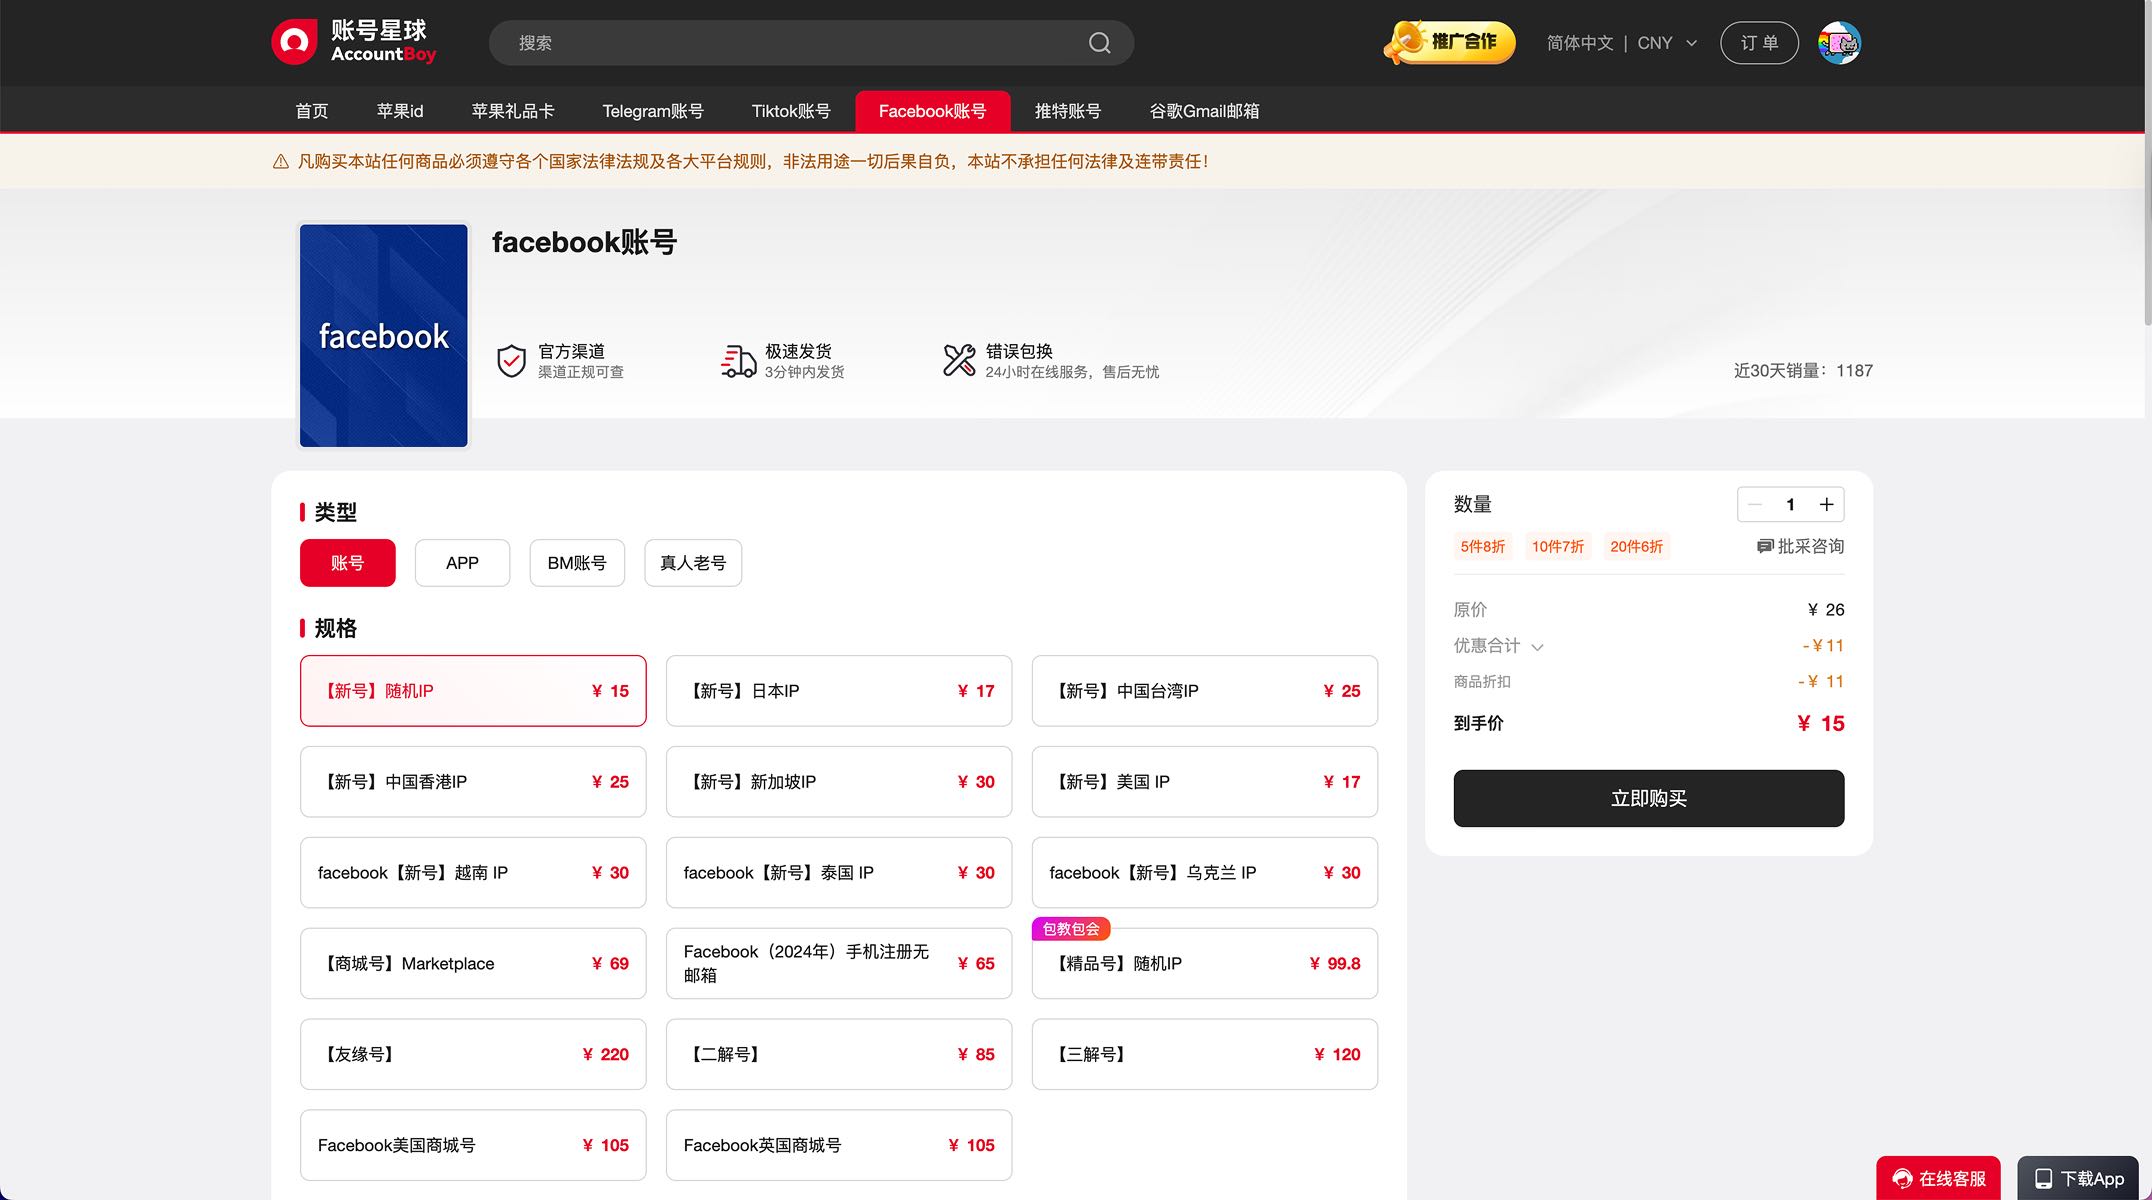This screenshot has width=2152, height=1200.
Task: Click the minus icon to decrease quantity
Action: [1755, 504]
